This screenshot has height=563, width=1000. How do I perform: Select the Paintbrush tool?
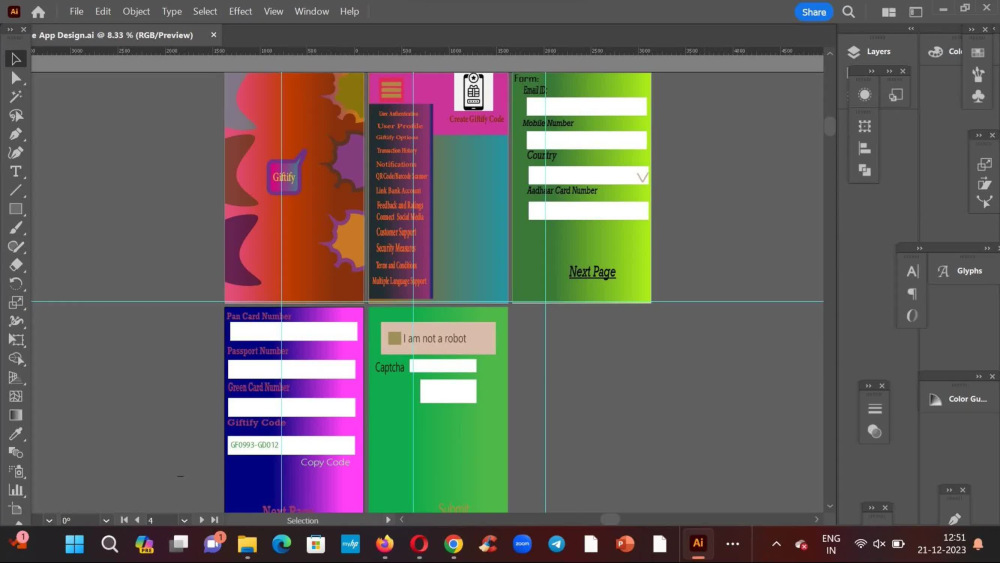point(16,228)
